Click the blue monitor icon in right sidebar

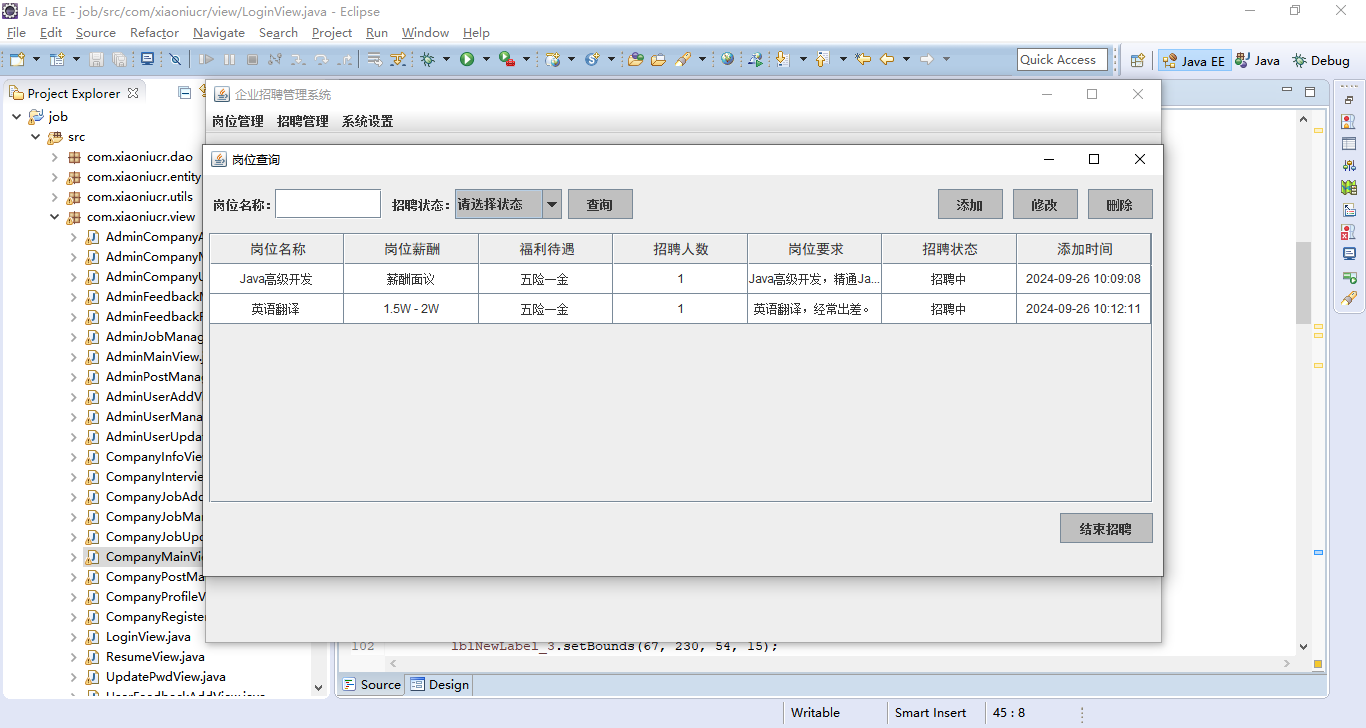point(1349,254)
